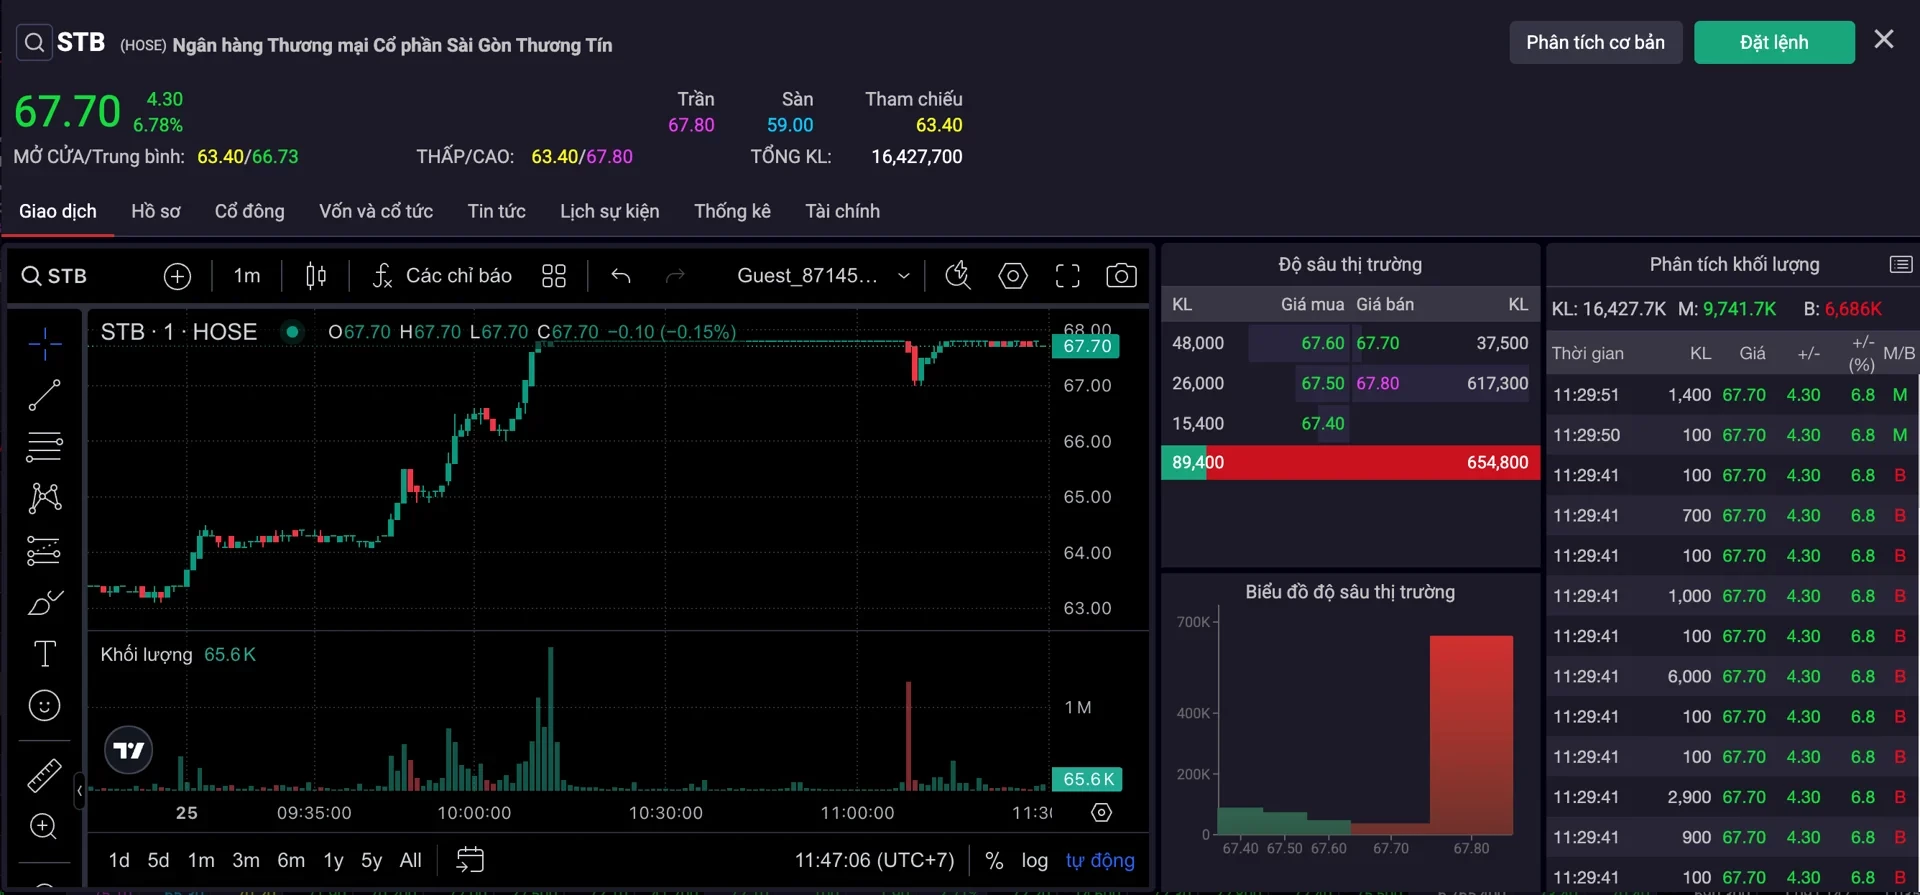
Task: Open the layout grid selector
Action: (554, 276)
